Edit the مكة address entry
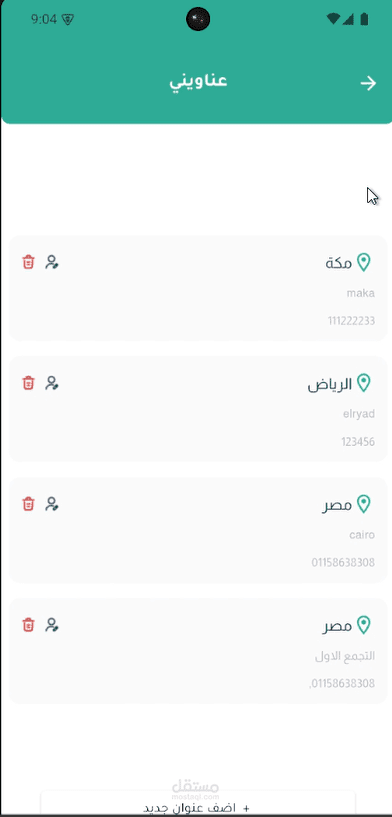The width and height of the screenshot is (392, 817). coord(52,262)
